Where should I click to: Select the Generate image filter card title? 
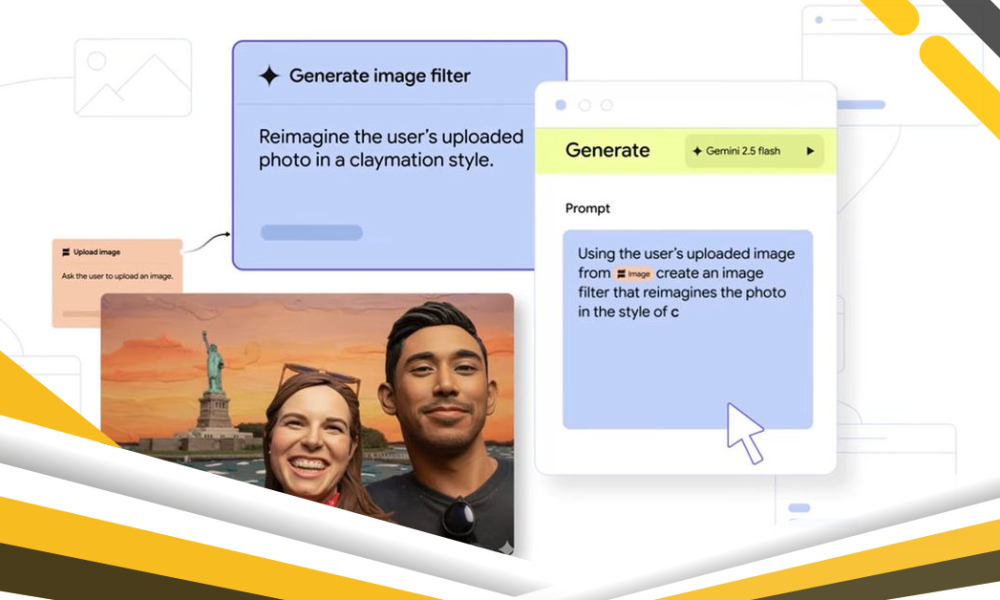[379, 76]
